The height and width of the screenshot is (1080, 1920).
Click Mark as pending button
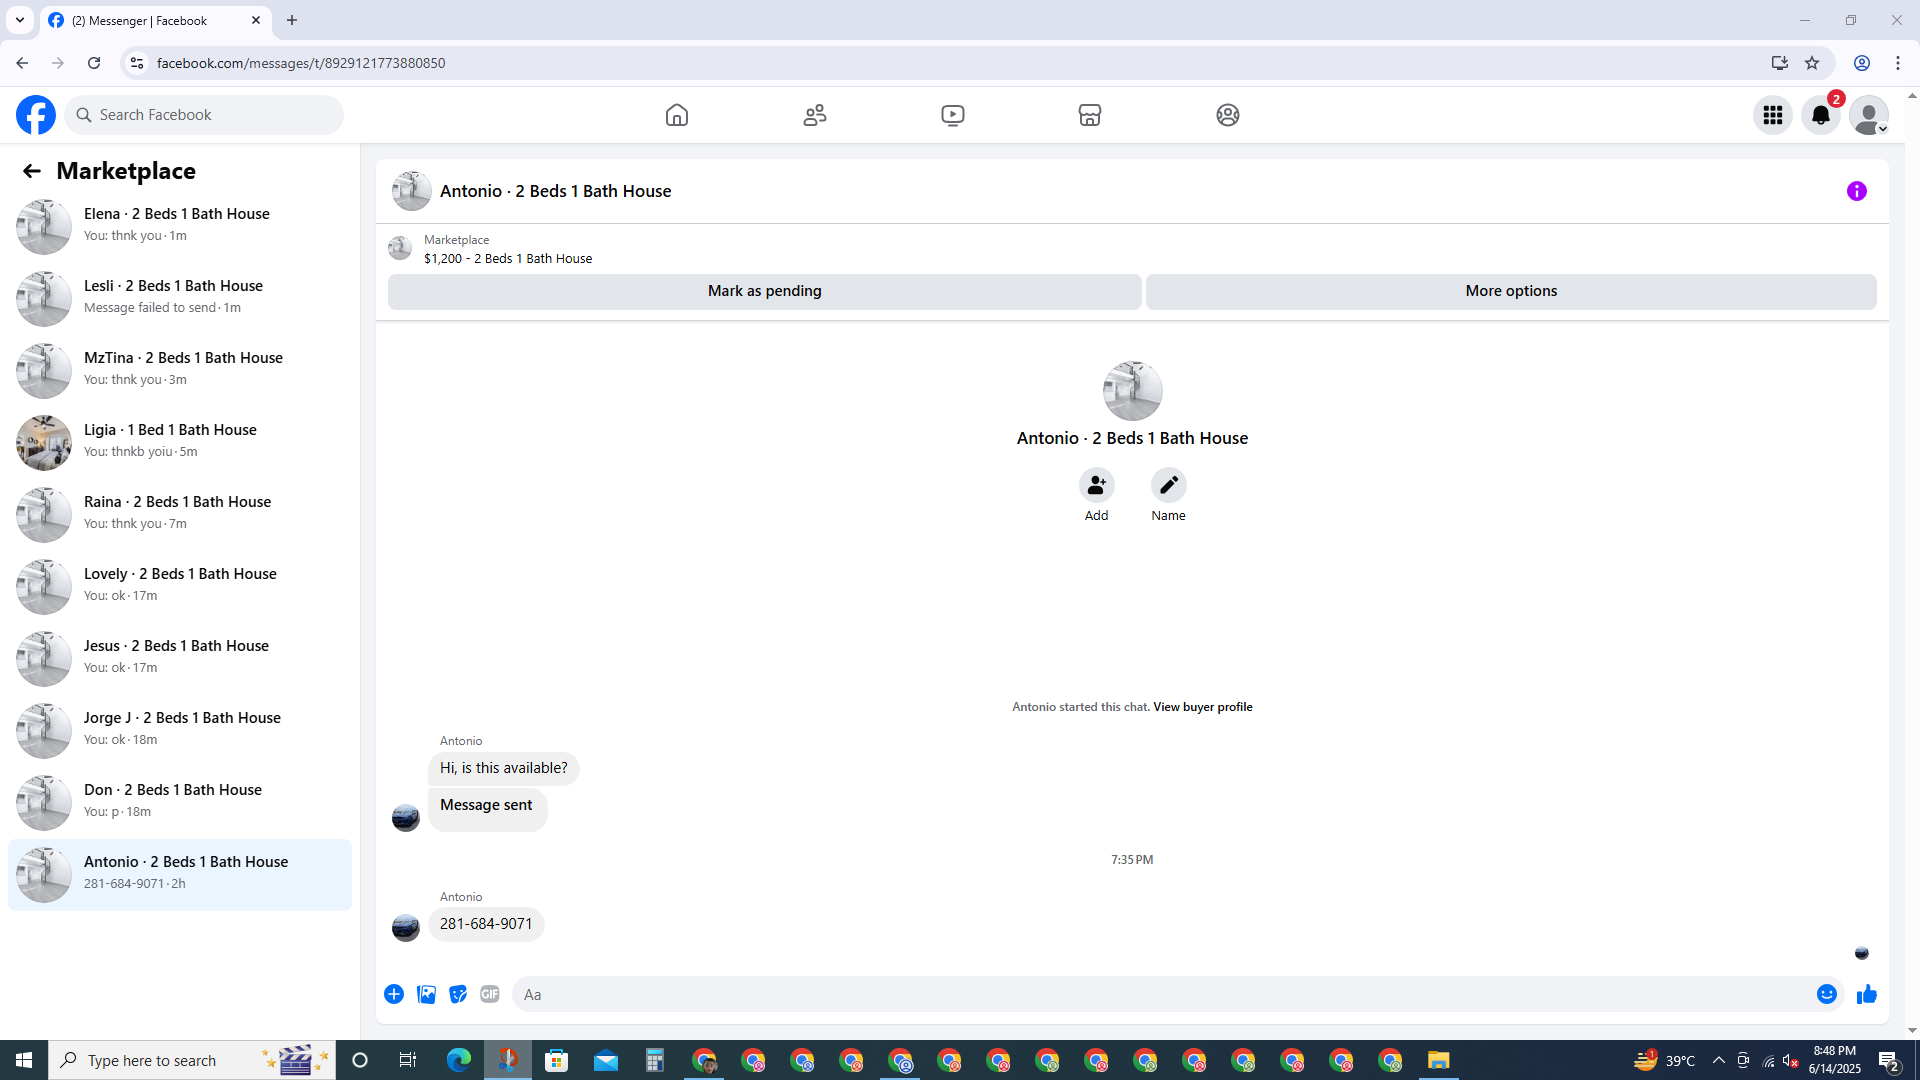tap(765, 291)
